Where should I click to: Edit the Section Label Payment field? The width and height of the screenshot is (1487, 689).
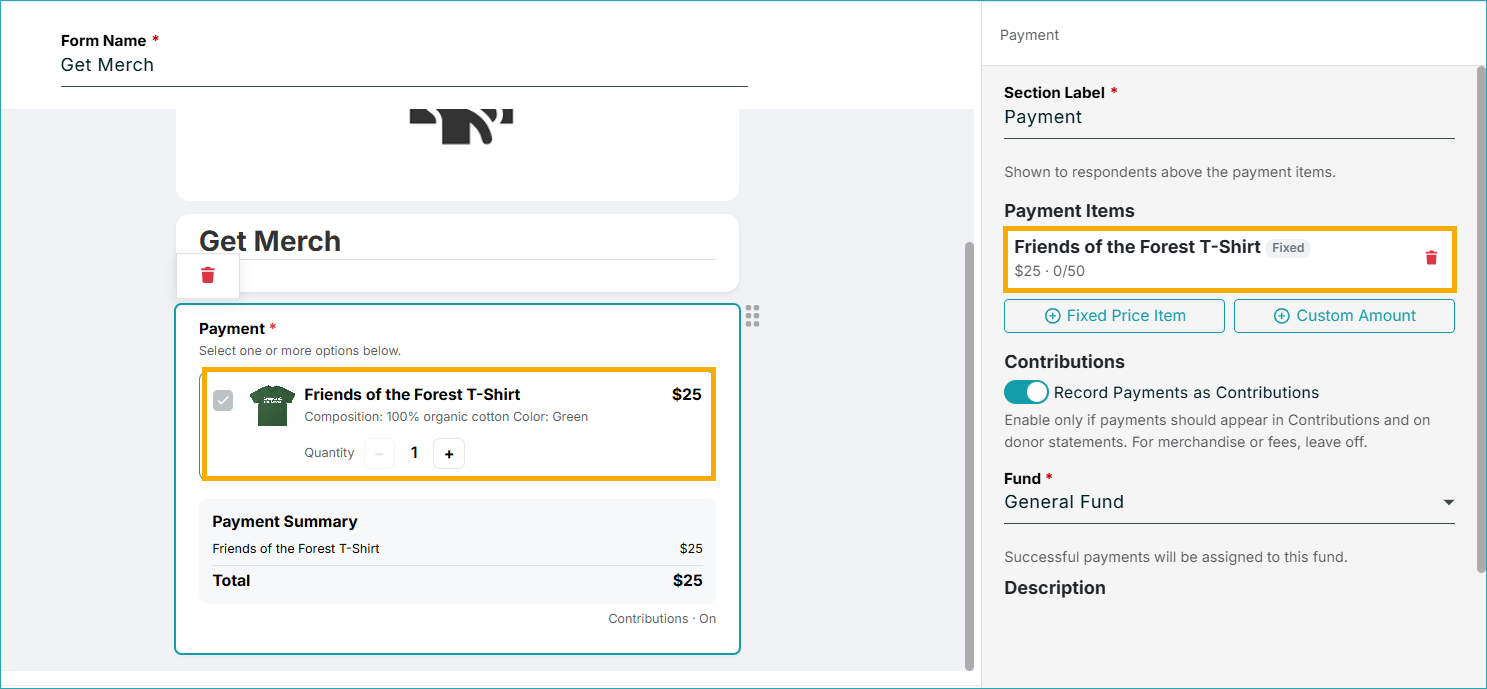tap(1229, 118)
